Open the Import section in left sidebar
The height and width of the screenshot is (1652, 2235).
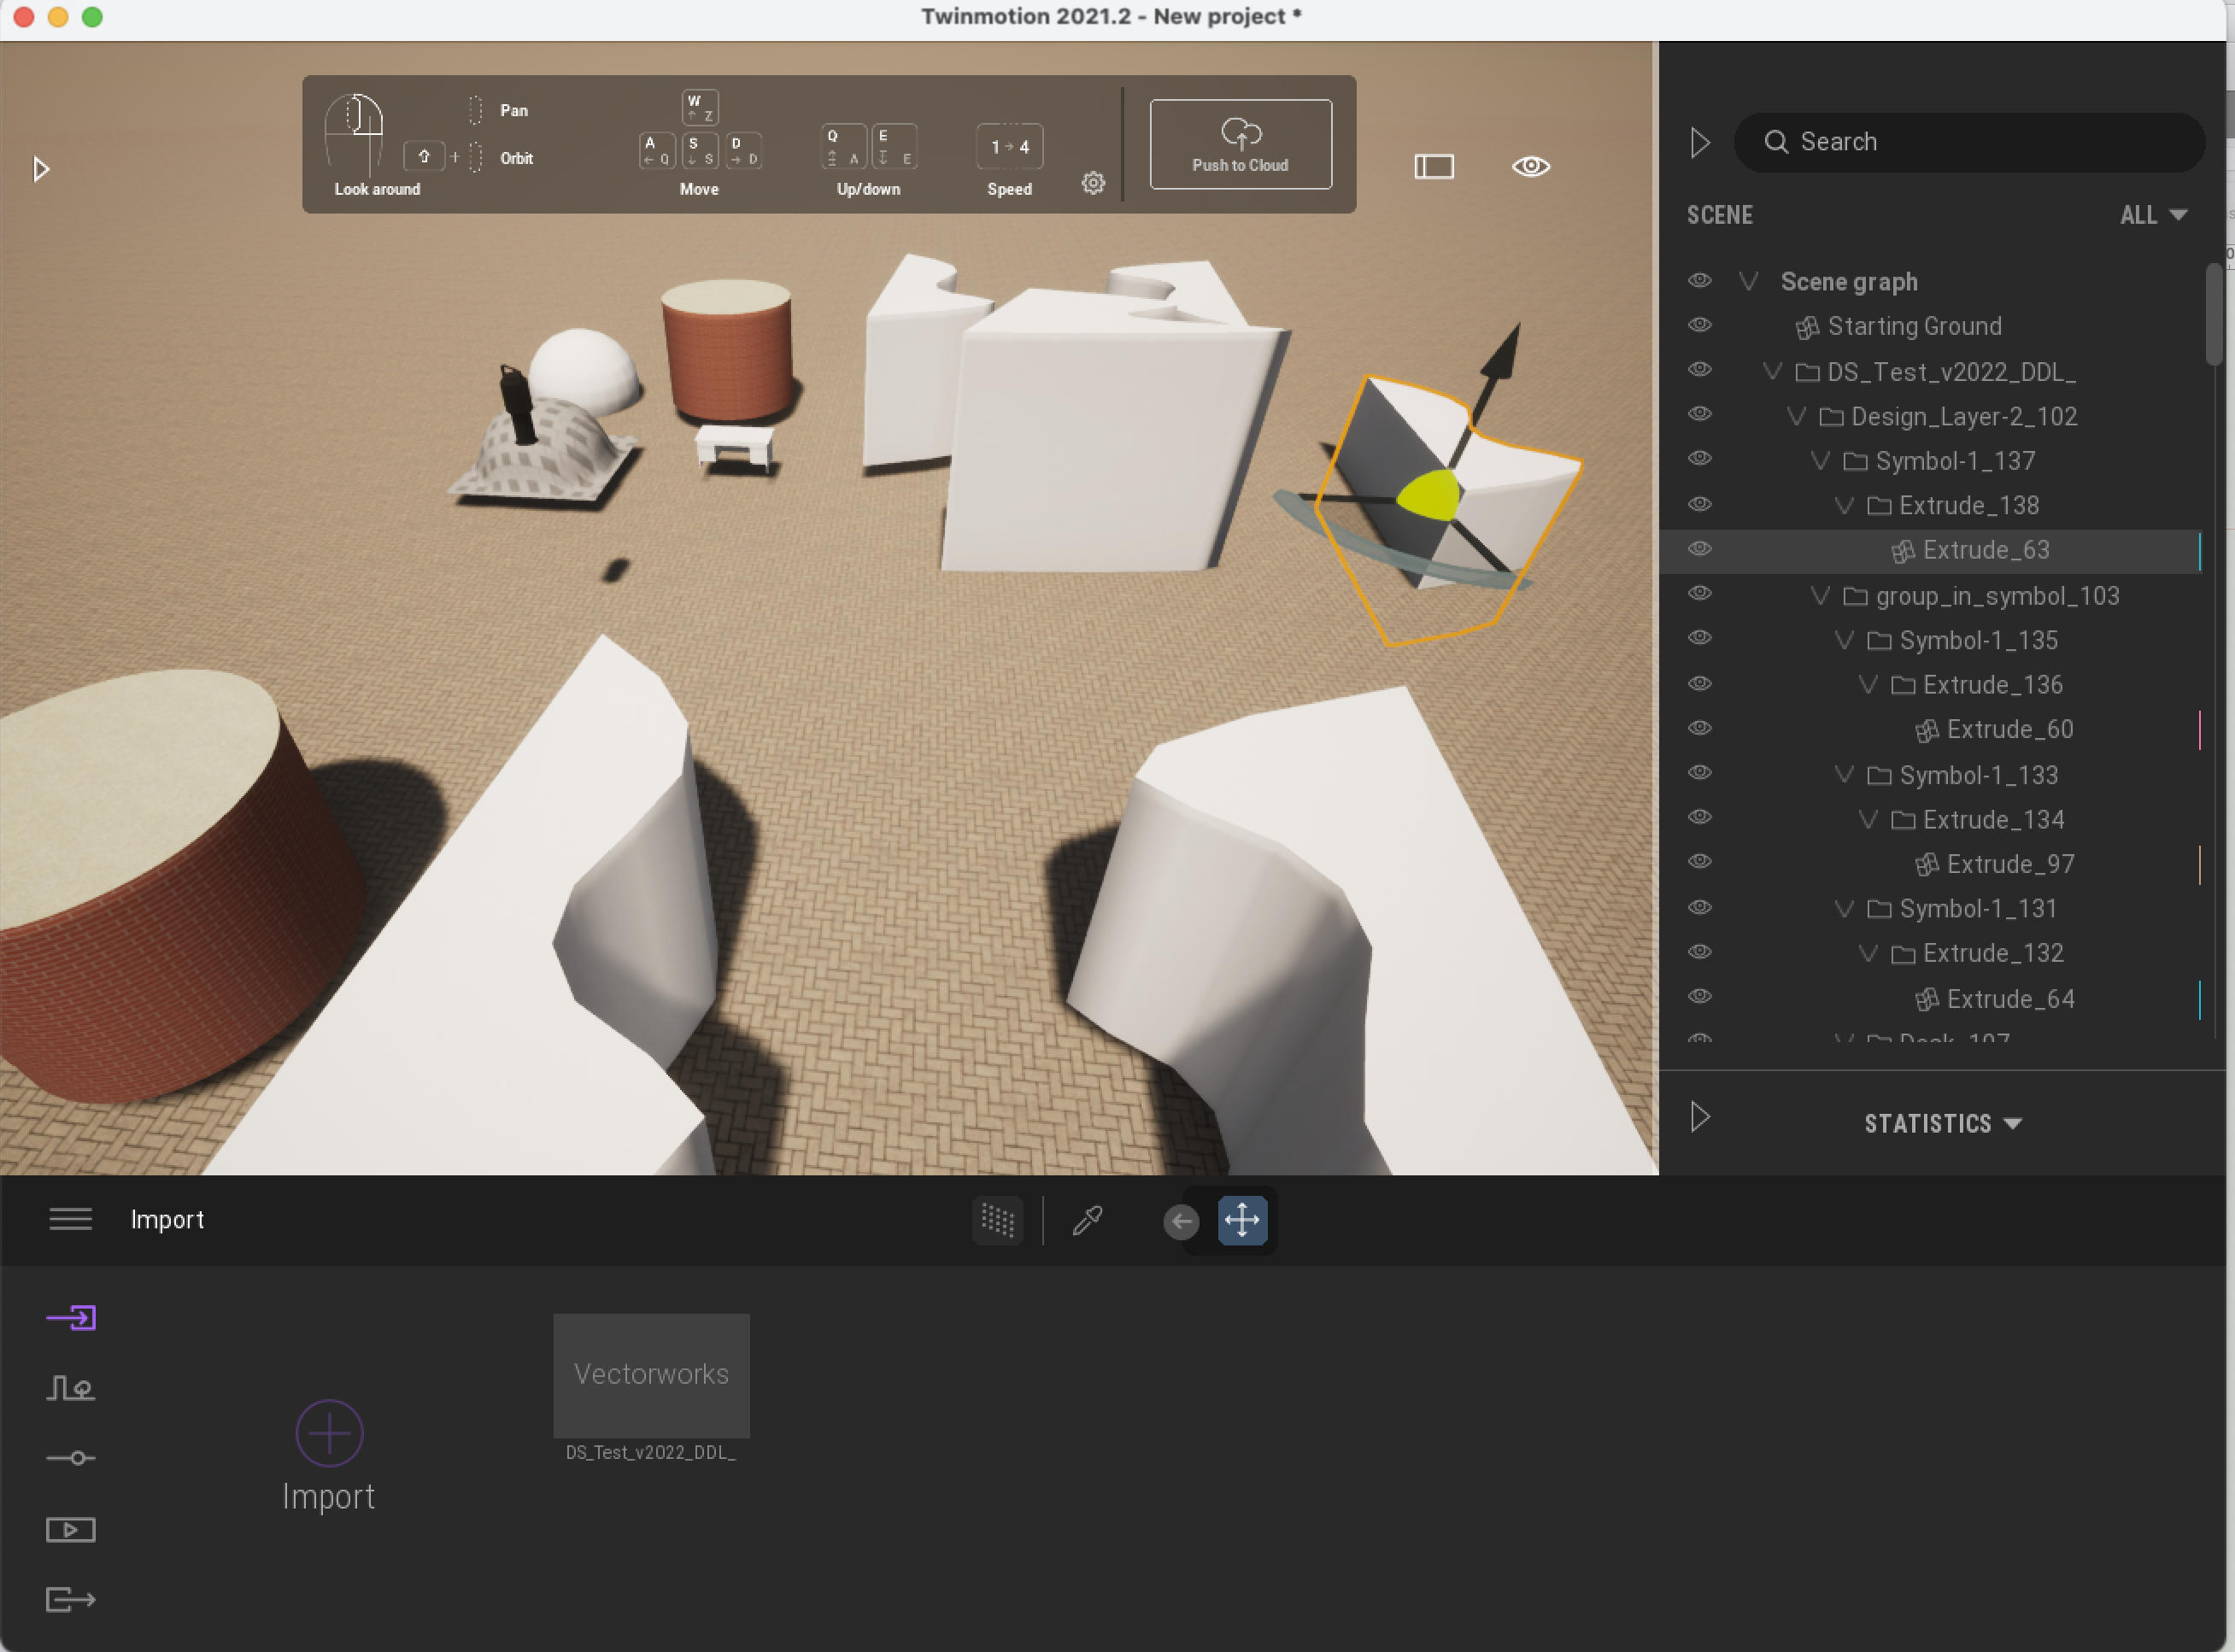tap(71, 1318)
